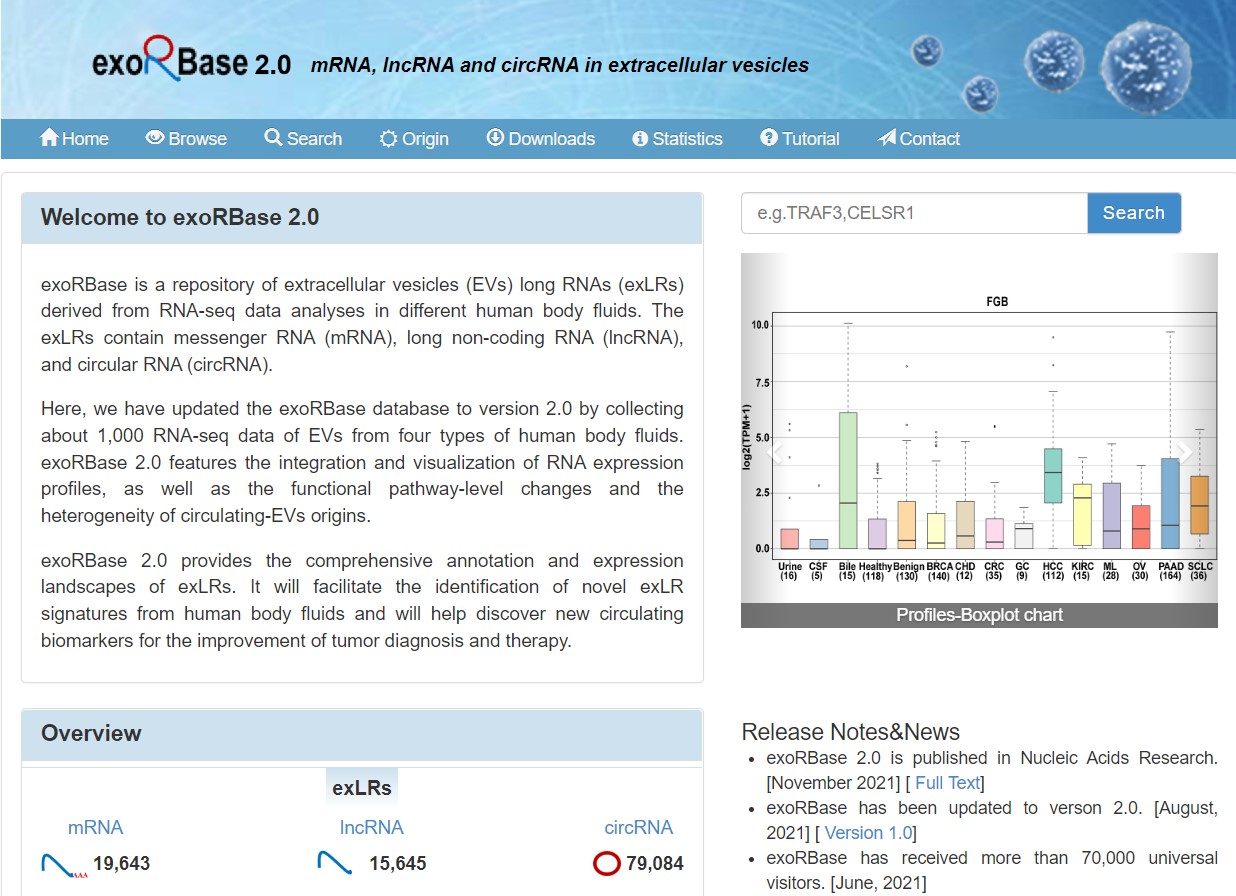The height and width of the screenshot is (896, 1236).
Task: Click the lncRNA count '15,645'
Action: coord(397,863)
